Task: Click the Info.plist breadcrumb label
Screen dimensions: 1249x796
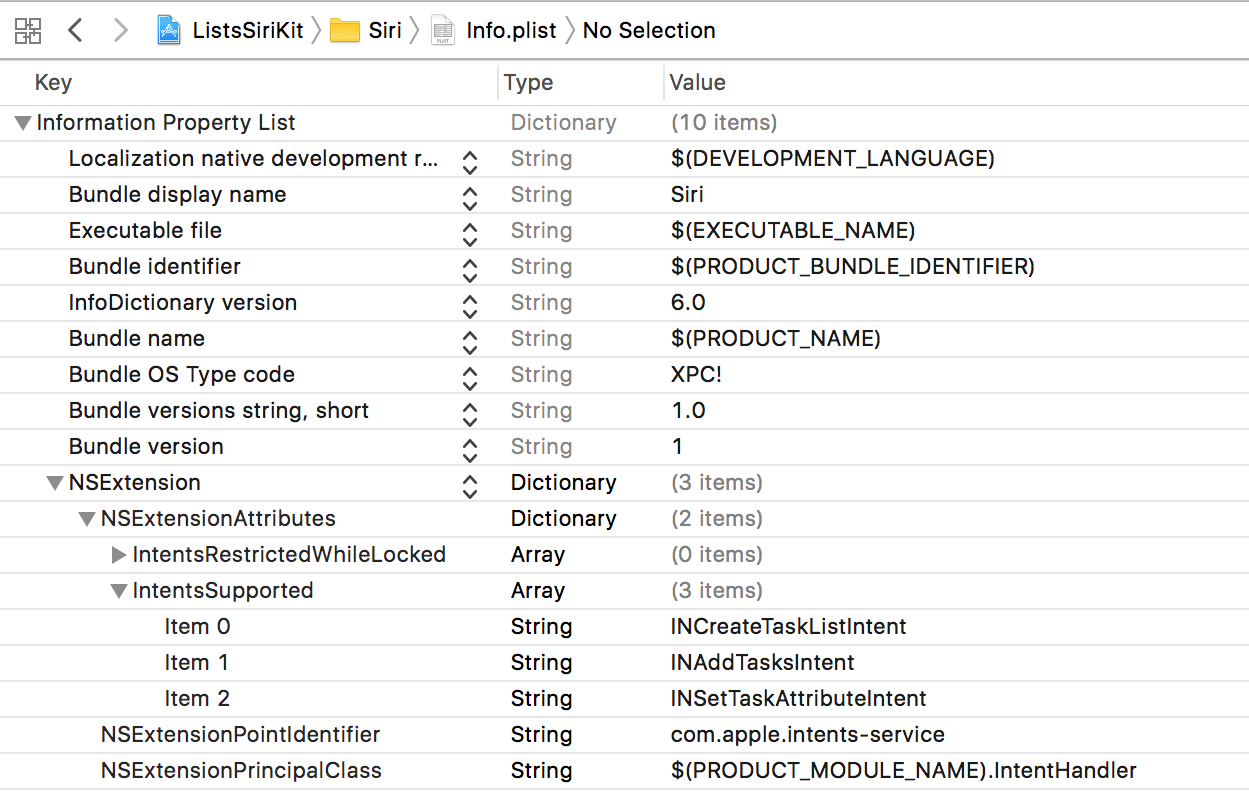Action: pos(511,31)
